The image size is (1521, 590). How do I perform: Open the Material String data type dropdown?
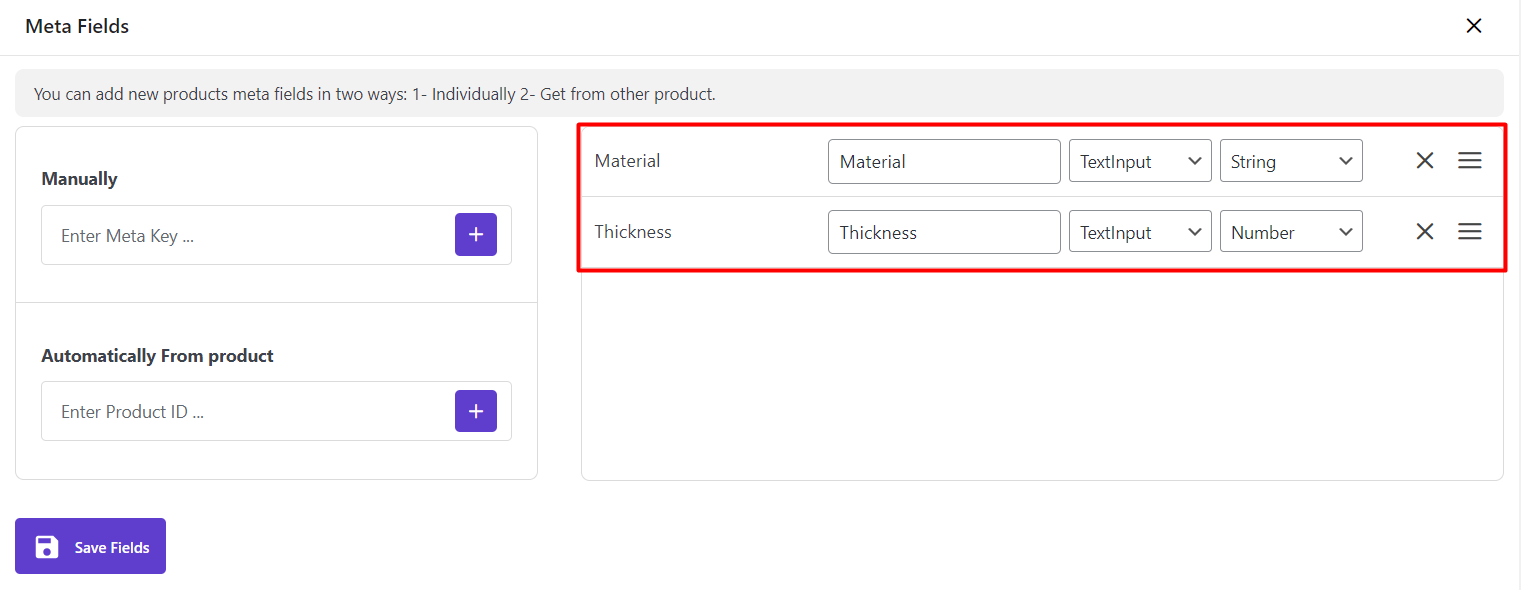1290,161
